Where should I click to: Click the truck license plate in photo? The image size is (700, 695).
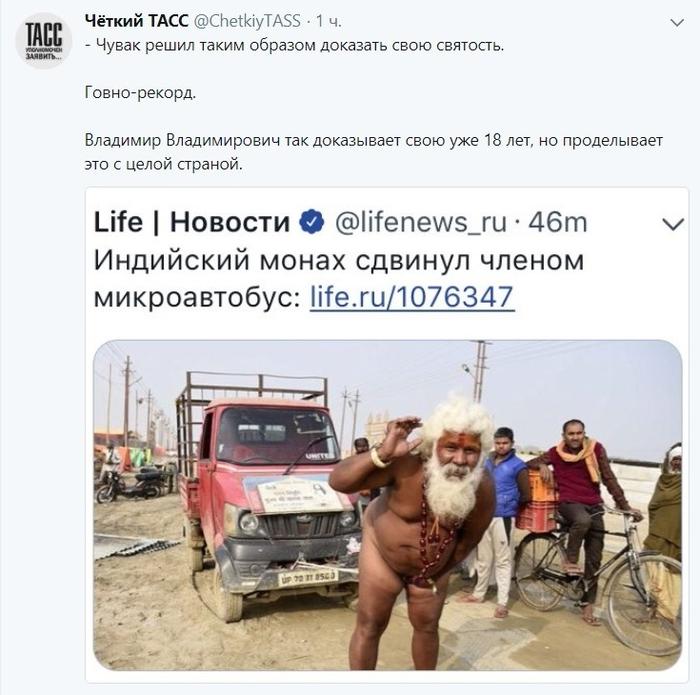308,578
